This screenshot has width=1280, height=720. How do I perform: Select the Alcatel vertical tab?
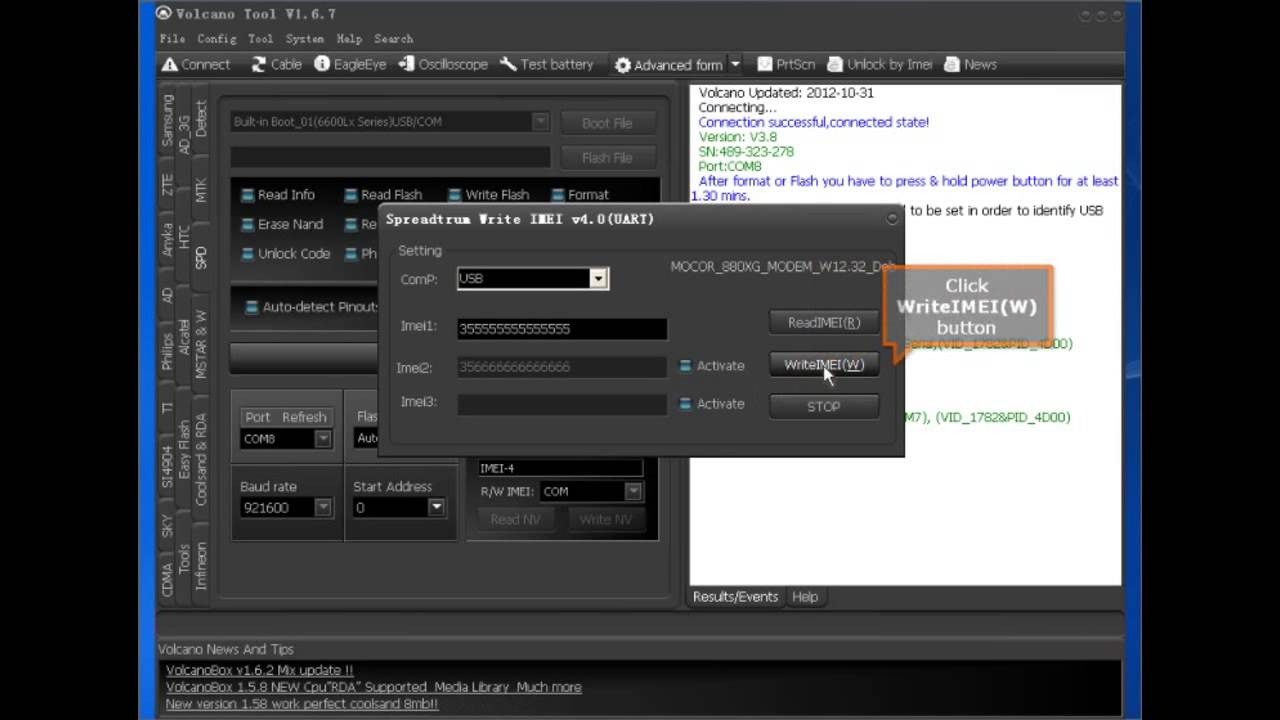[184, 337]
